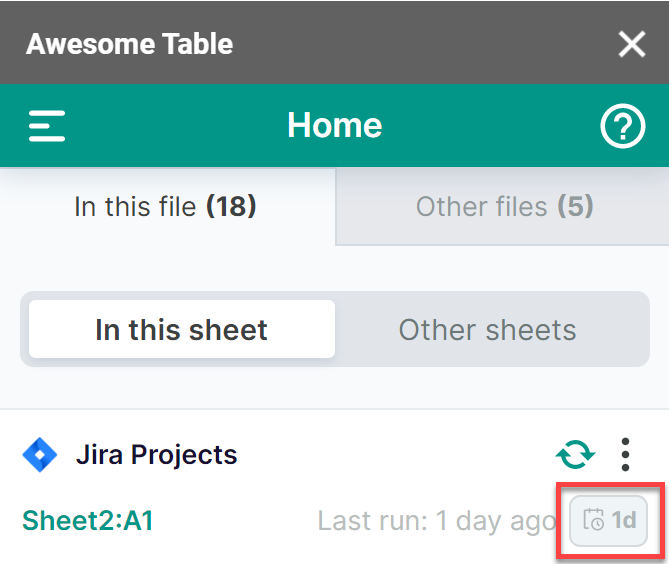
Task: Open the 1d schedule badge
Action: click(x=609, y=521)
